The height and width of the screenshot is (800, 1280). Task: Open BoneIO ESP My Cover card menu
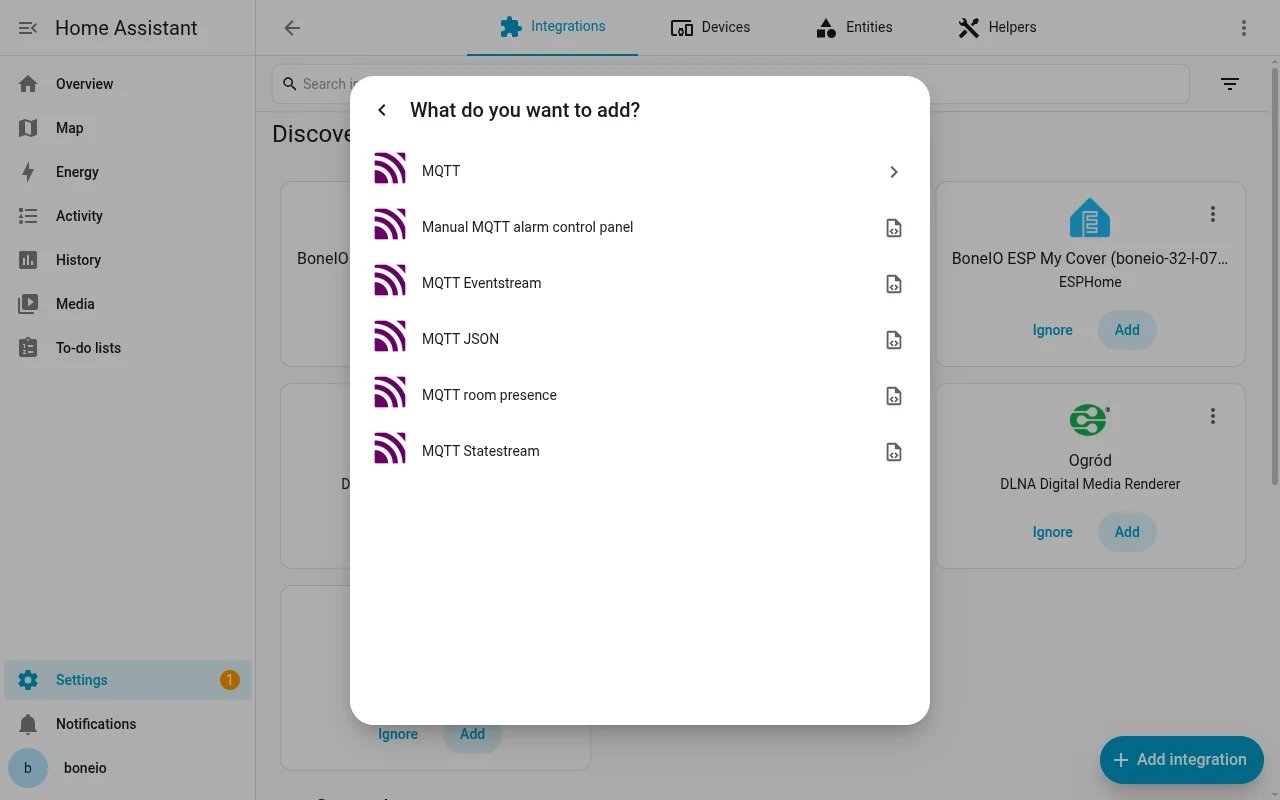(1213, 214)
